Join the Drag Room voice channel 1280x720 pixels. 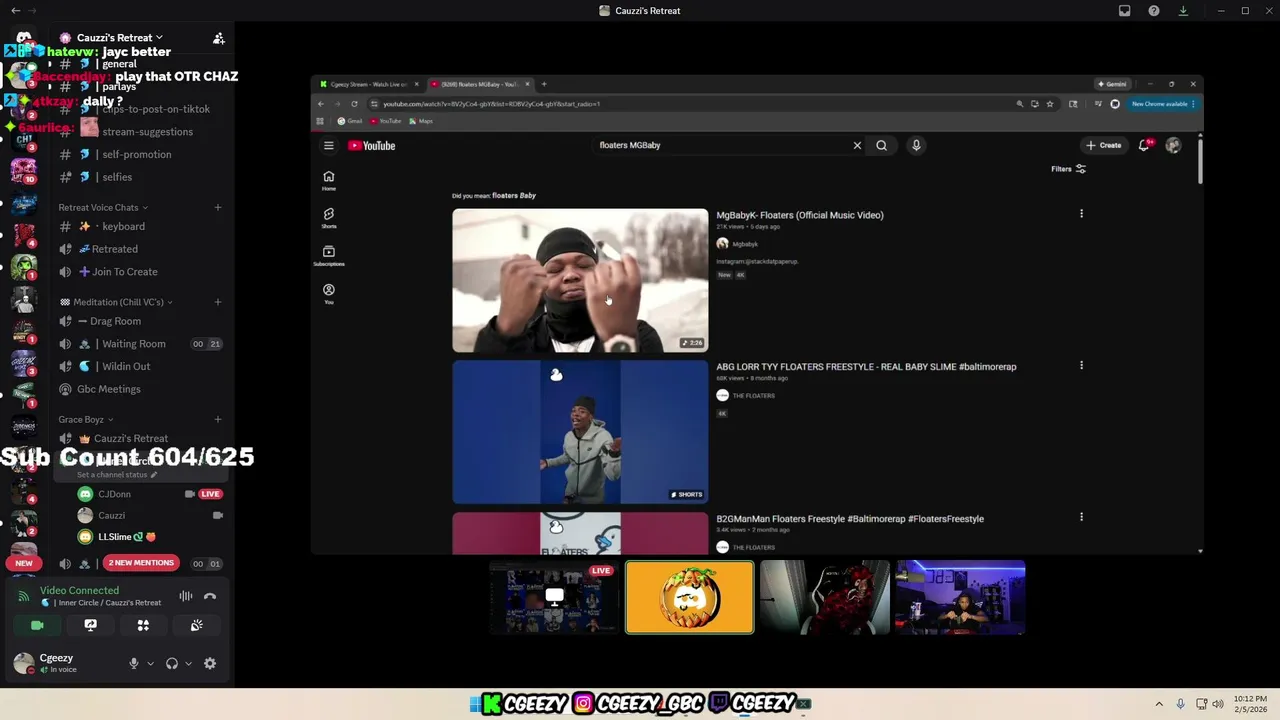(116, 321)
